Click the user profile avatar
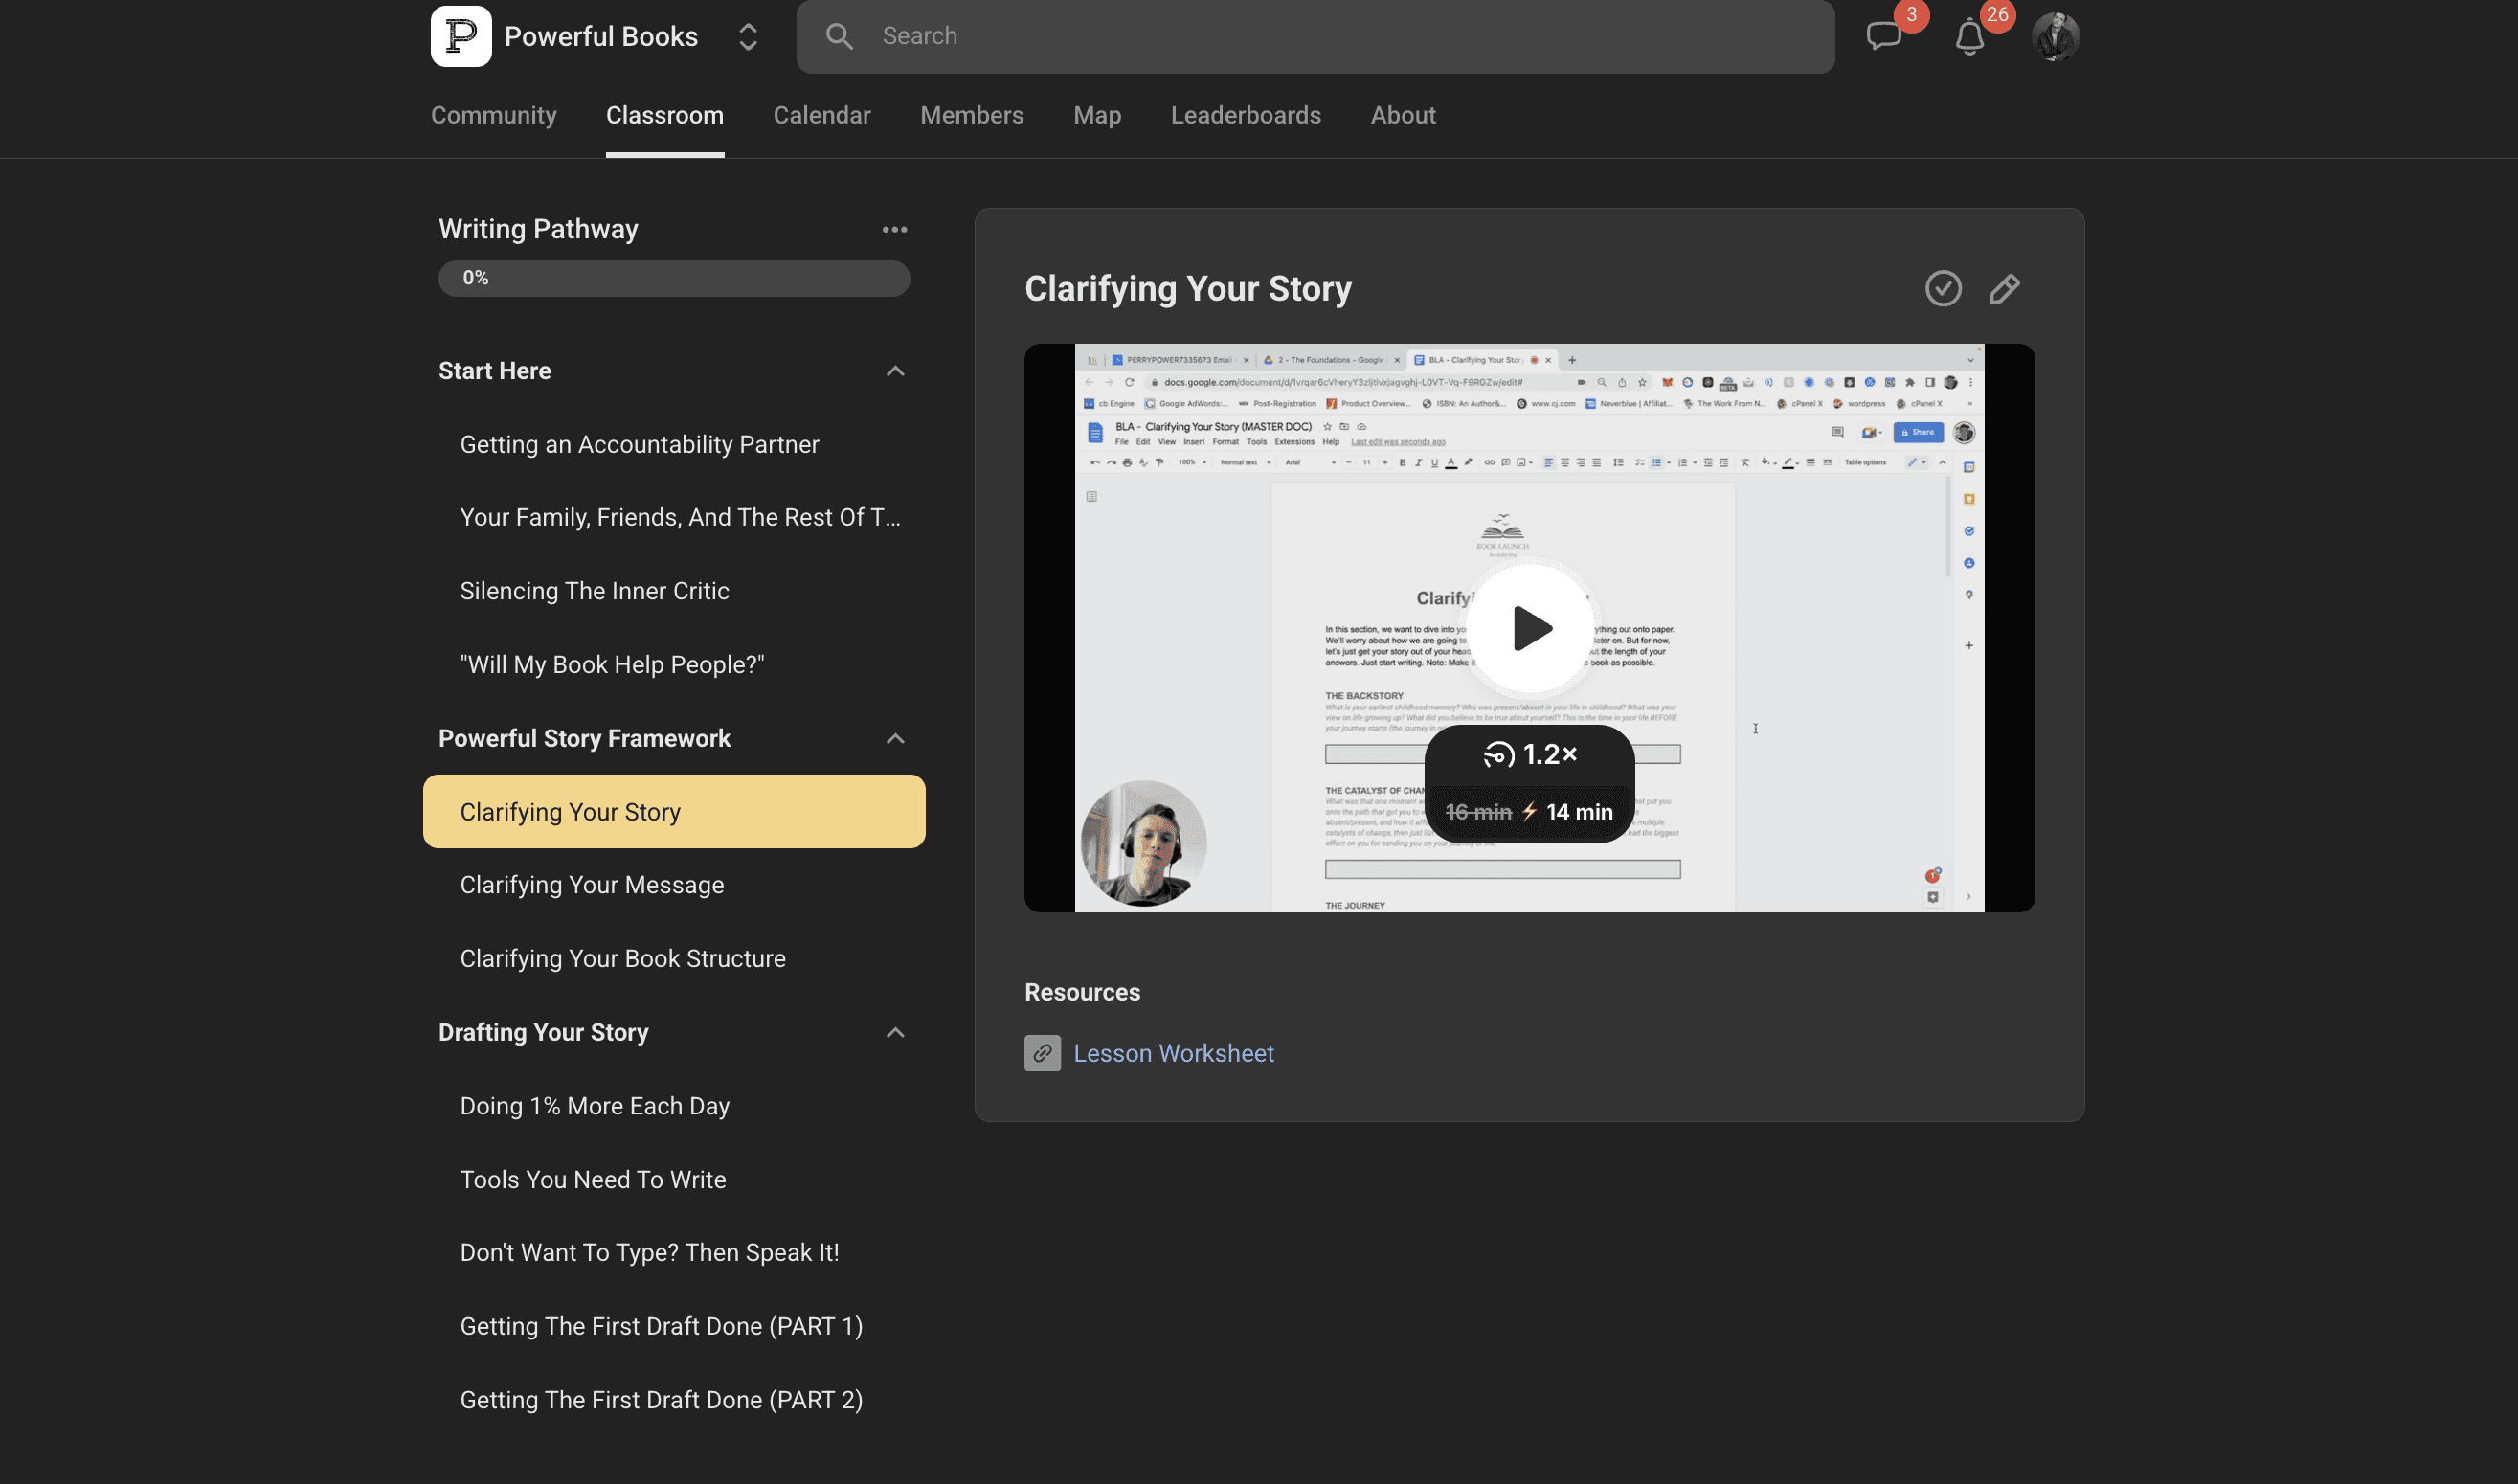Image resolution: width=2518 pixels, height=1484 pixels. (2055, 37)
